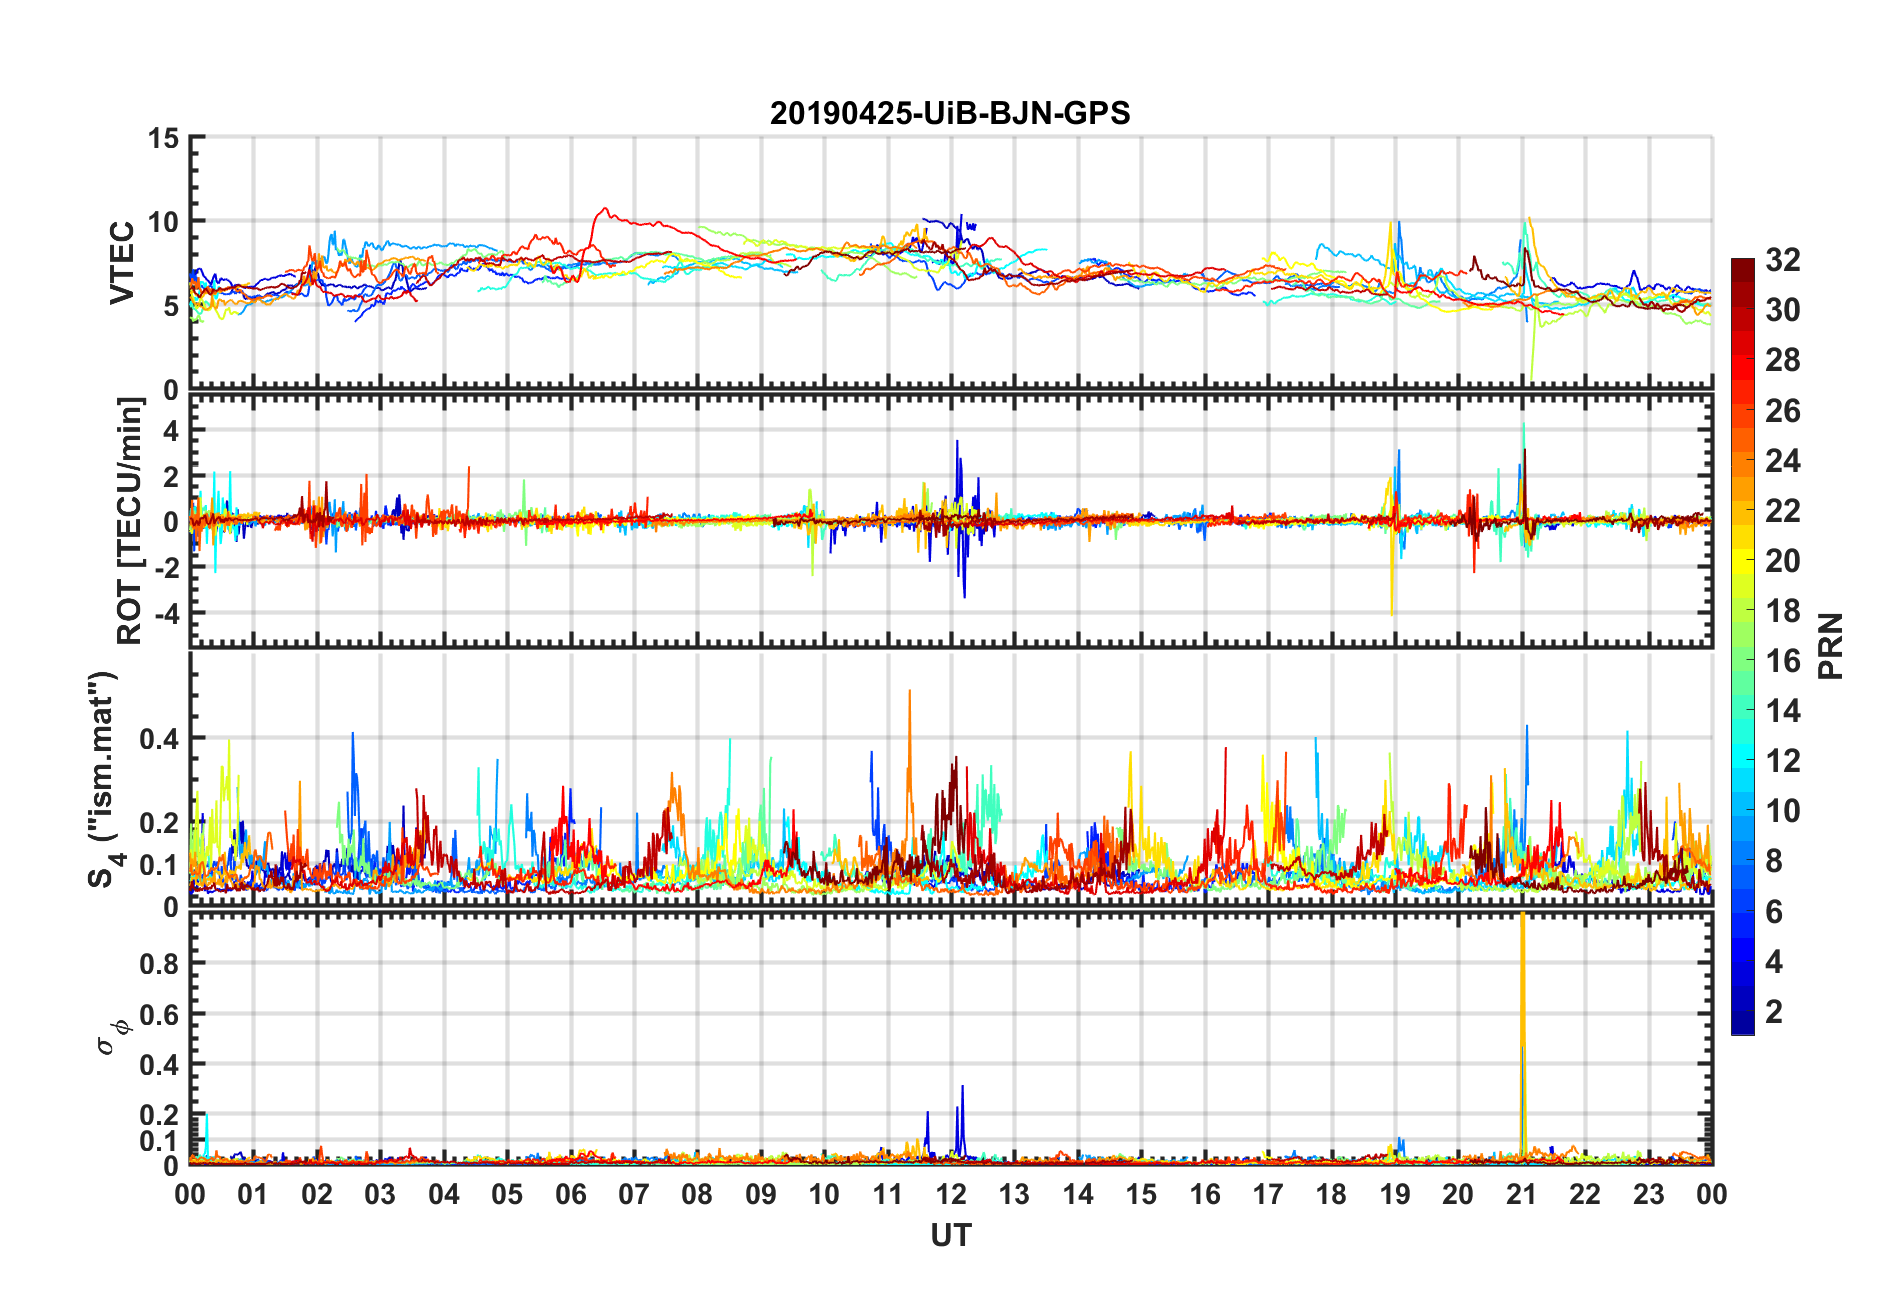This screenshot has height=1292, width=1902.
Task: Click the S4 ("ism.mat") axis label
Action: pyautogui.click(x=105, y=779)
